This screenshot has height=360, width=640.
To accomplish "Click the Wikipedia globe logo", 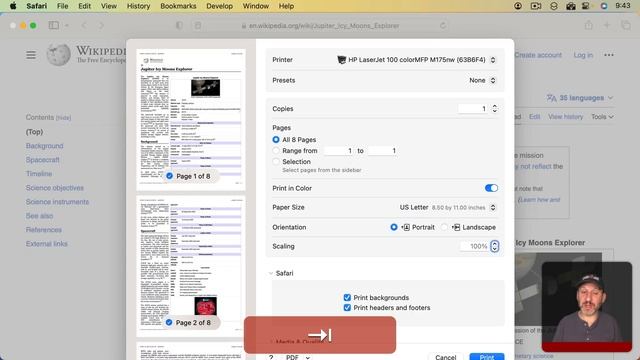I will click(x=58, y=55).
